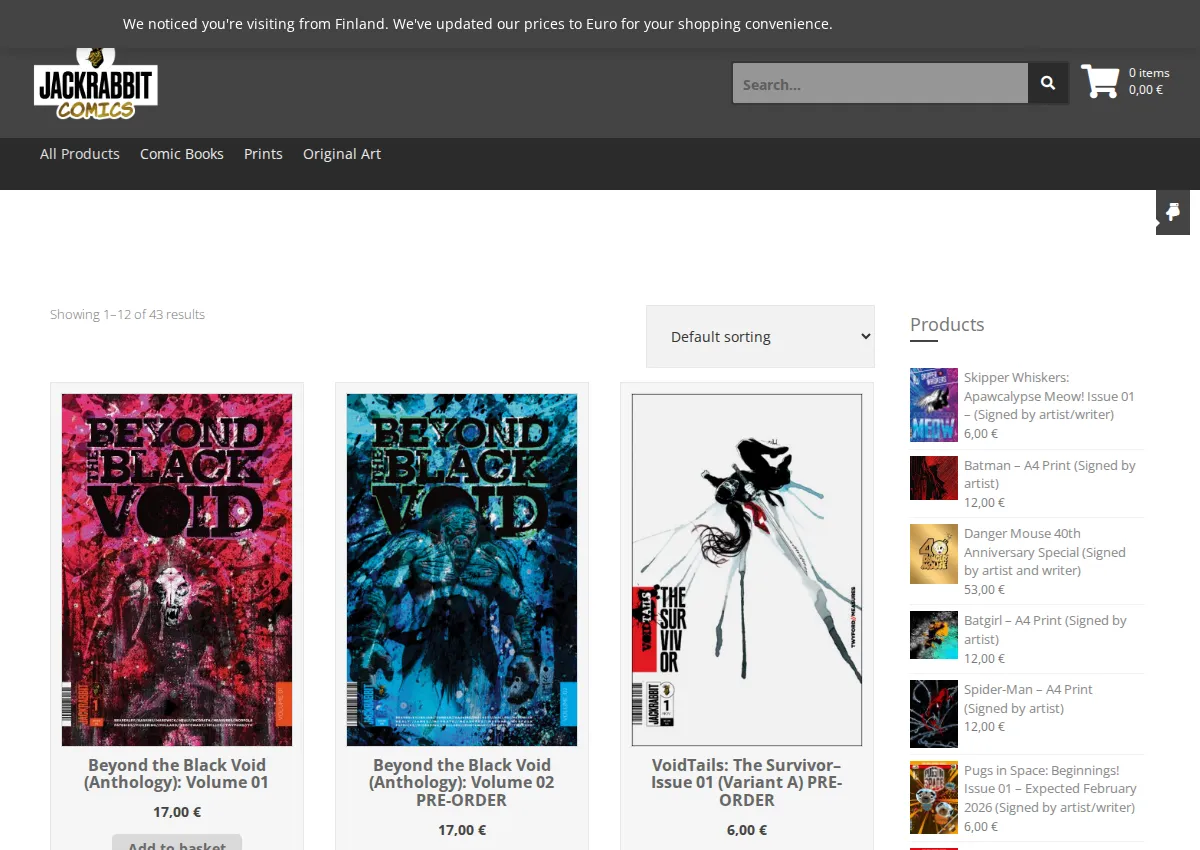
Task: Click 'Showing 1–12 of 43 results' text
Action: (x=127, y=314)
